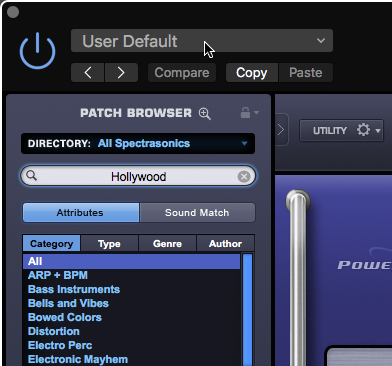The image size is (392, 366).
Task: Click the Hollywood search field
Action: 138,176
